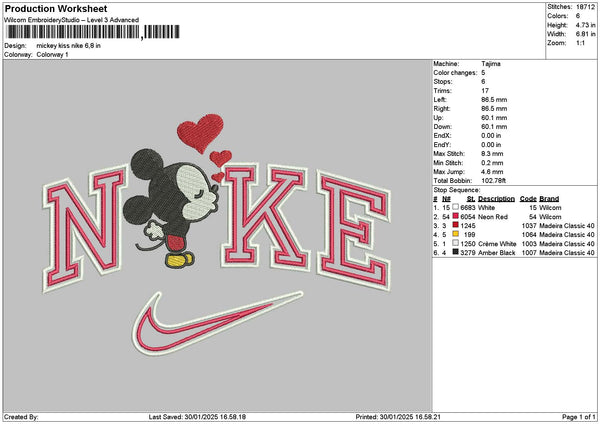Click 'Last Saved: 30/01/2025 16.58.18' footer text

click(197, 417)
